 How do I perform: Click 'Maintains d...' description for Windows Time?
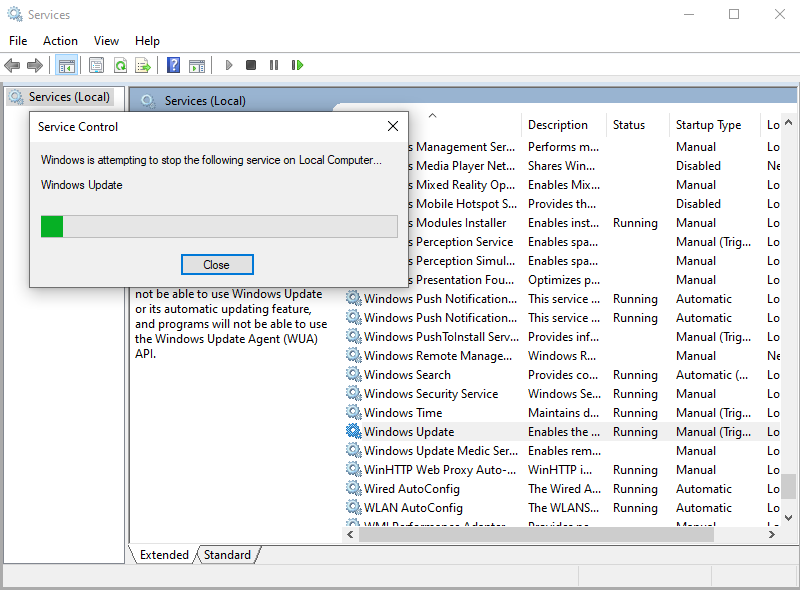[x=563, y=412]
